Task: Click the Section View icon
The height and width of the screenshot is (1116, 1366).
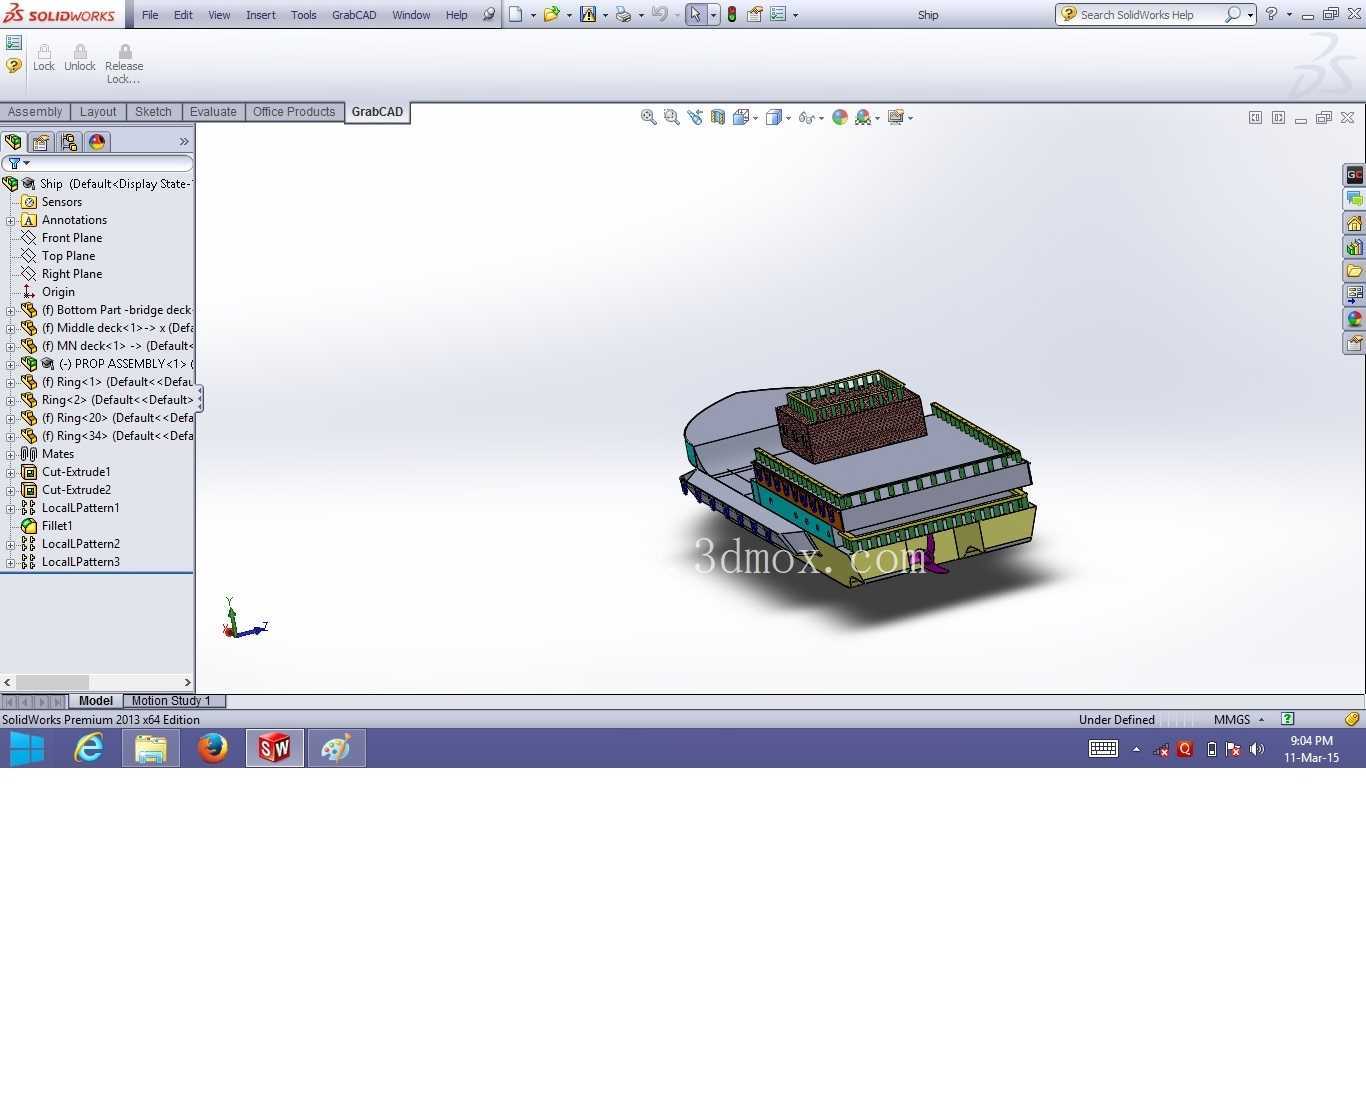Action: tap(718, 117)
